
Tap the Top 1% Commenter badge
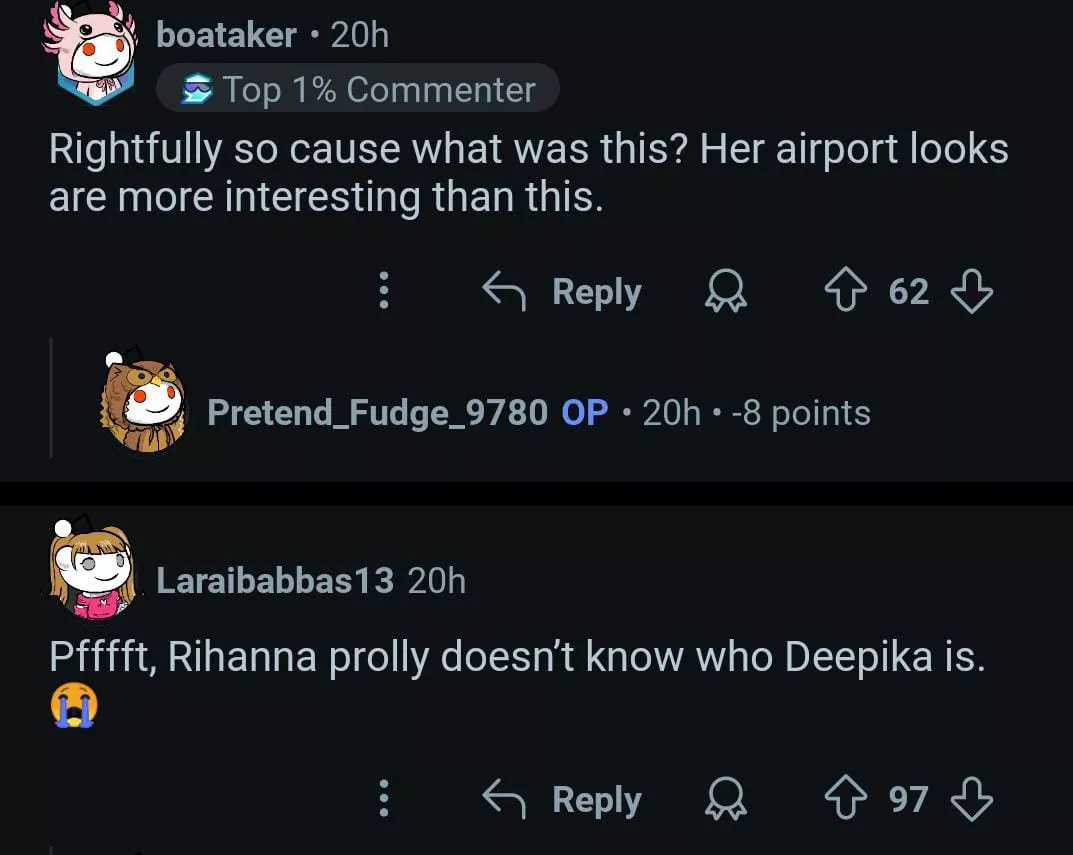click(357, 90)
